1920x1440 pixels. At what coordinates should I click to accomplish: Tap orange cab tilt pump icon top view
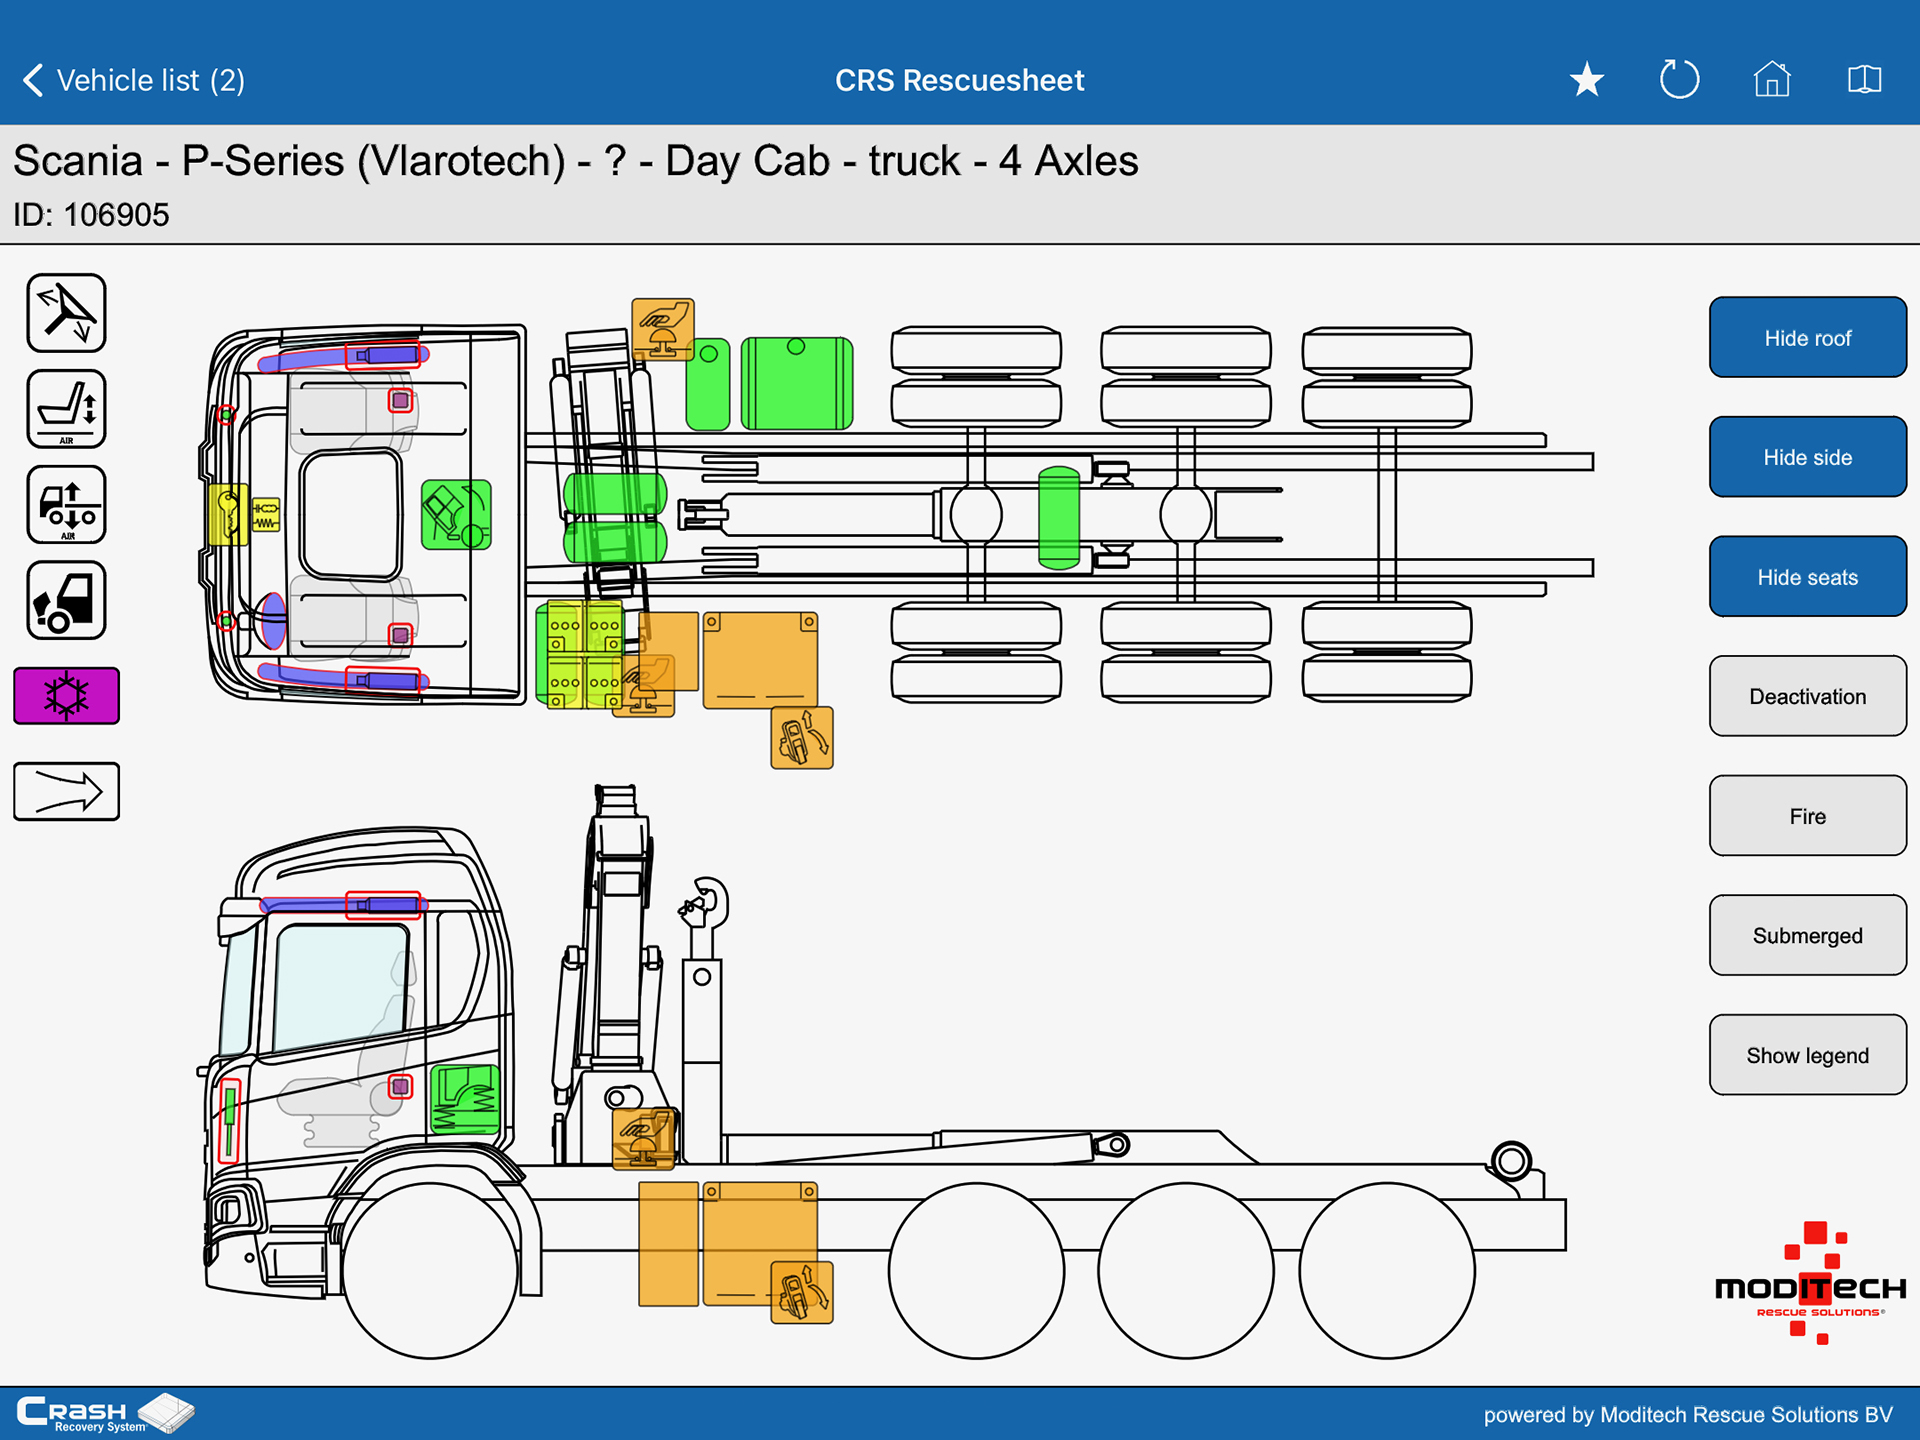[802, 738]
